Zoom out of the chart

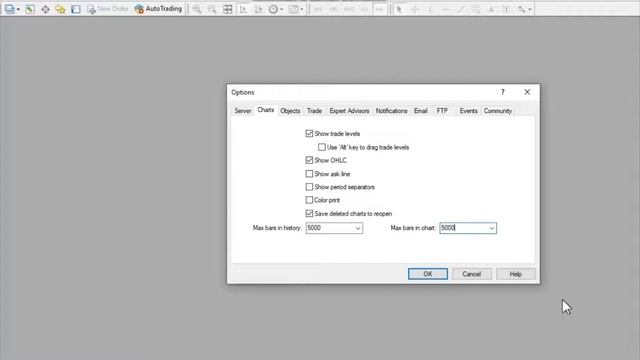coord(212,9)
